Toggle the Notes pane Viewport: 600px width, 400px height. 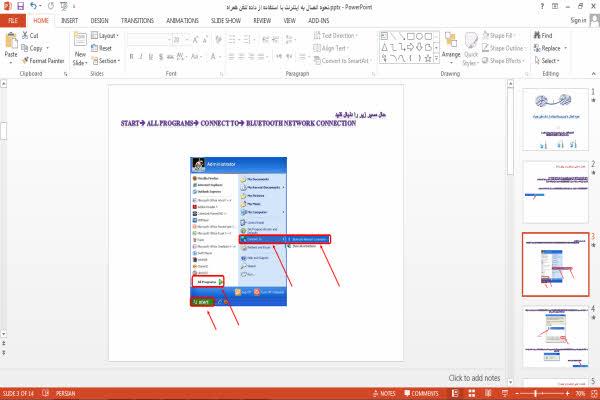(384, 393)
